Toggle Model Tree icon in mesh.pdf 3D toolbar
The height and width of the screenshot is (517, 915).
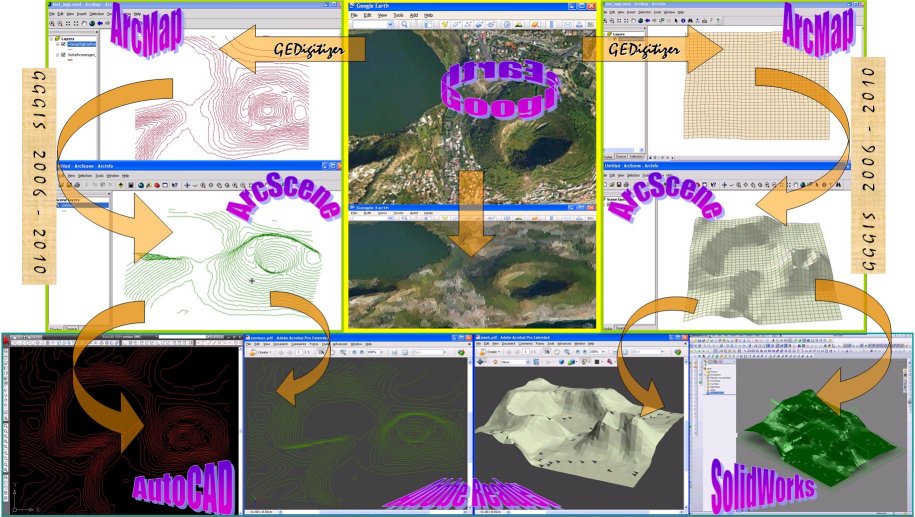[536, 362]
